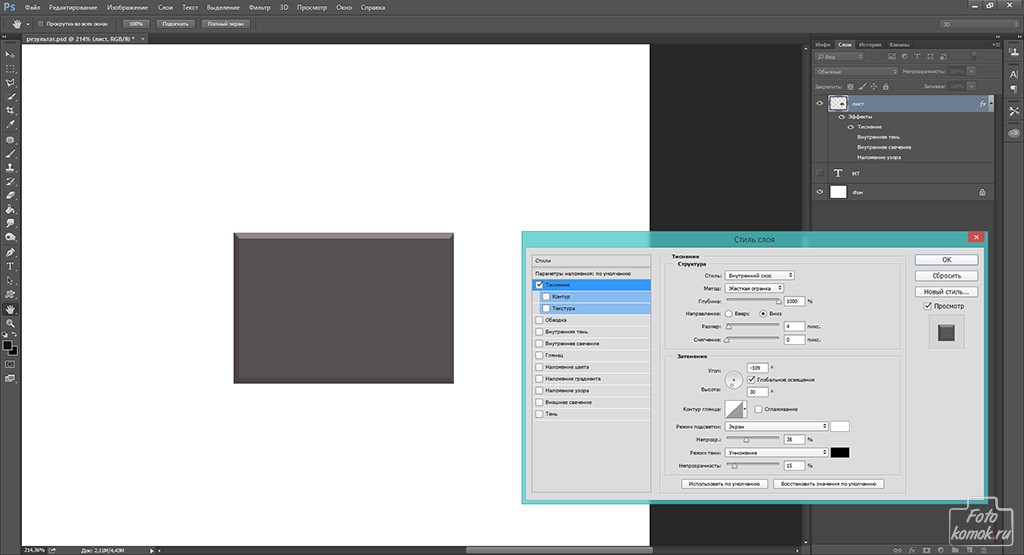Image resolution: width=1024 pixels, height=555 pixels.
Task: Select the Polygonal Lasso tool
Action: tap(10, 83)
